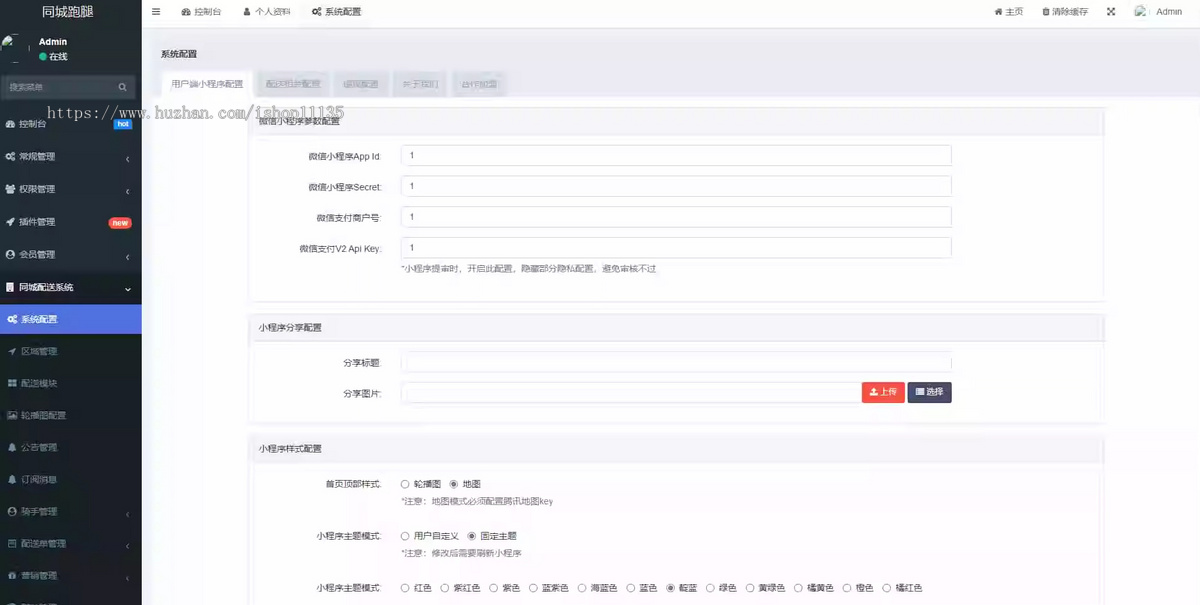
Task: Open the 关于我们 tab
Action: click(x=420, y=85)
